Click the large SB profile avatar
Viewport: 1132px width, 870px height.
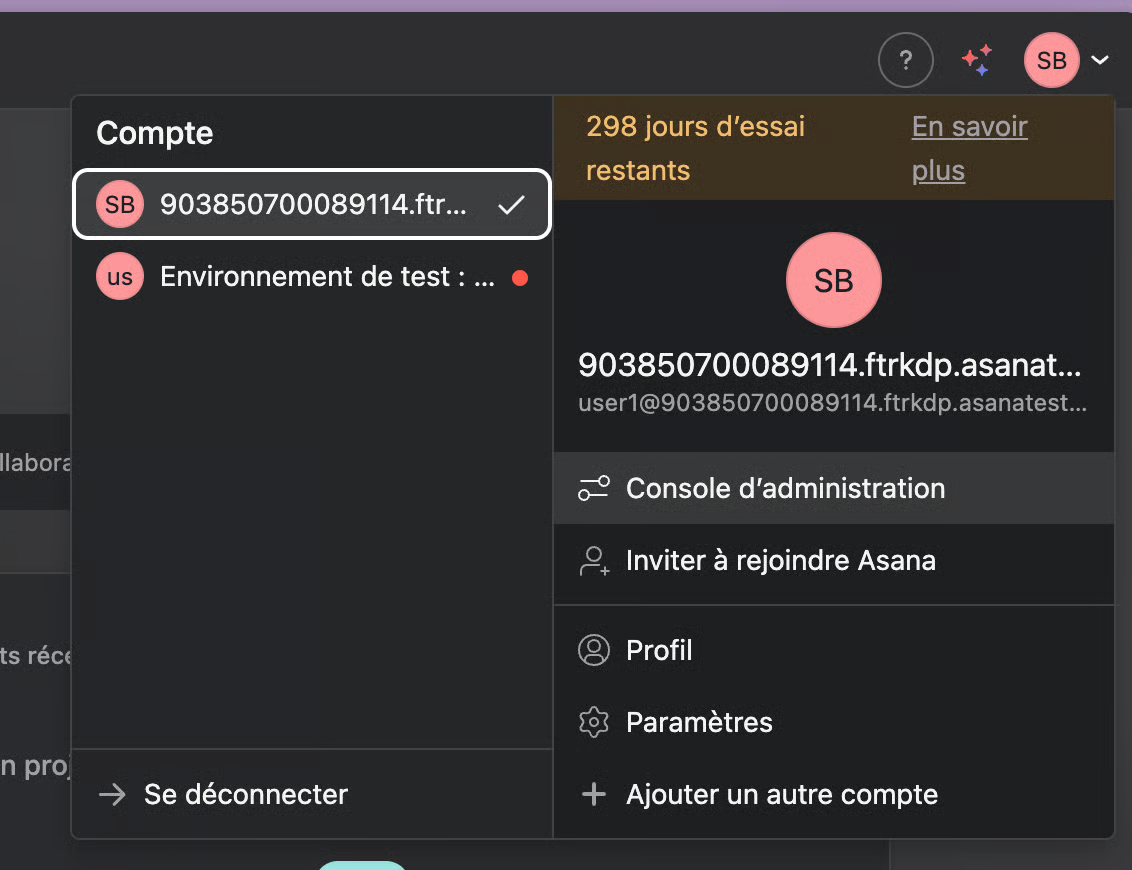(x=833, y=281)
